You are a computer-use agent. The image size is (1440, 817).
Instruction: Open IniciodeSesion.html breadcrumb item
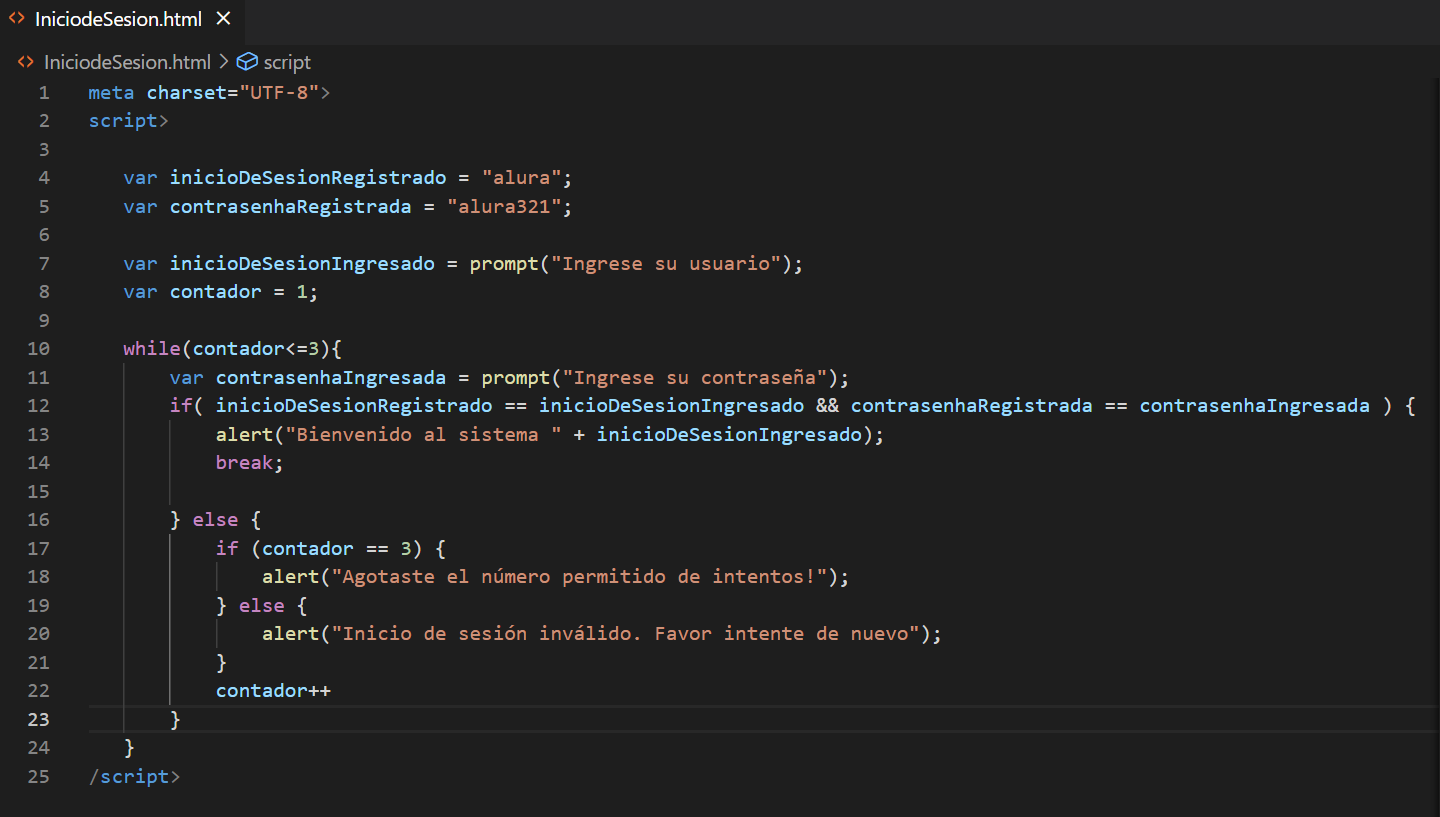(x=127, y=62)
